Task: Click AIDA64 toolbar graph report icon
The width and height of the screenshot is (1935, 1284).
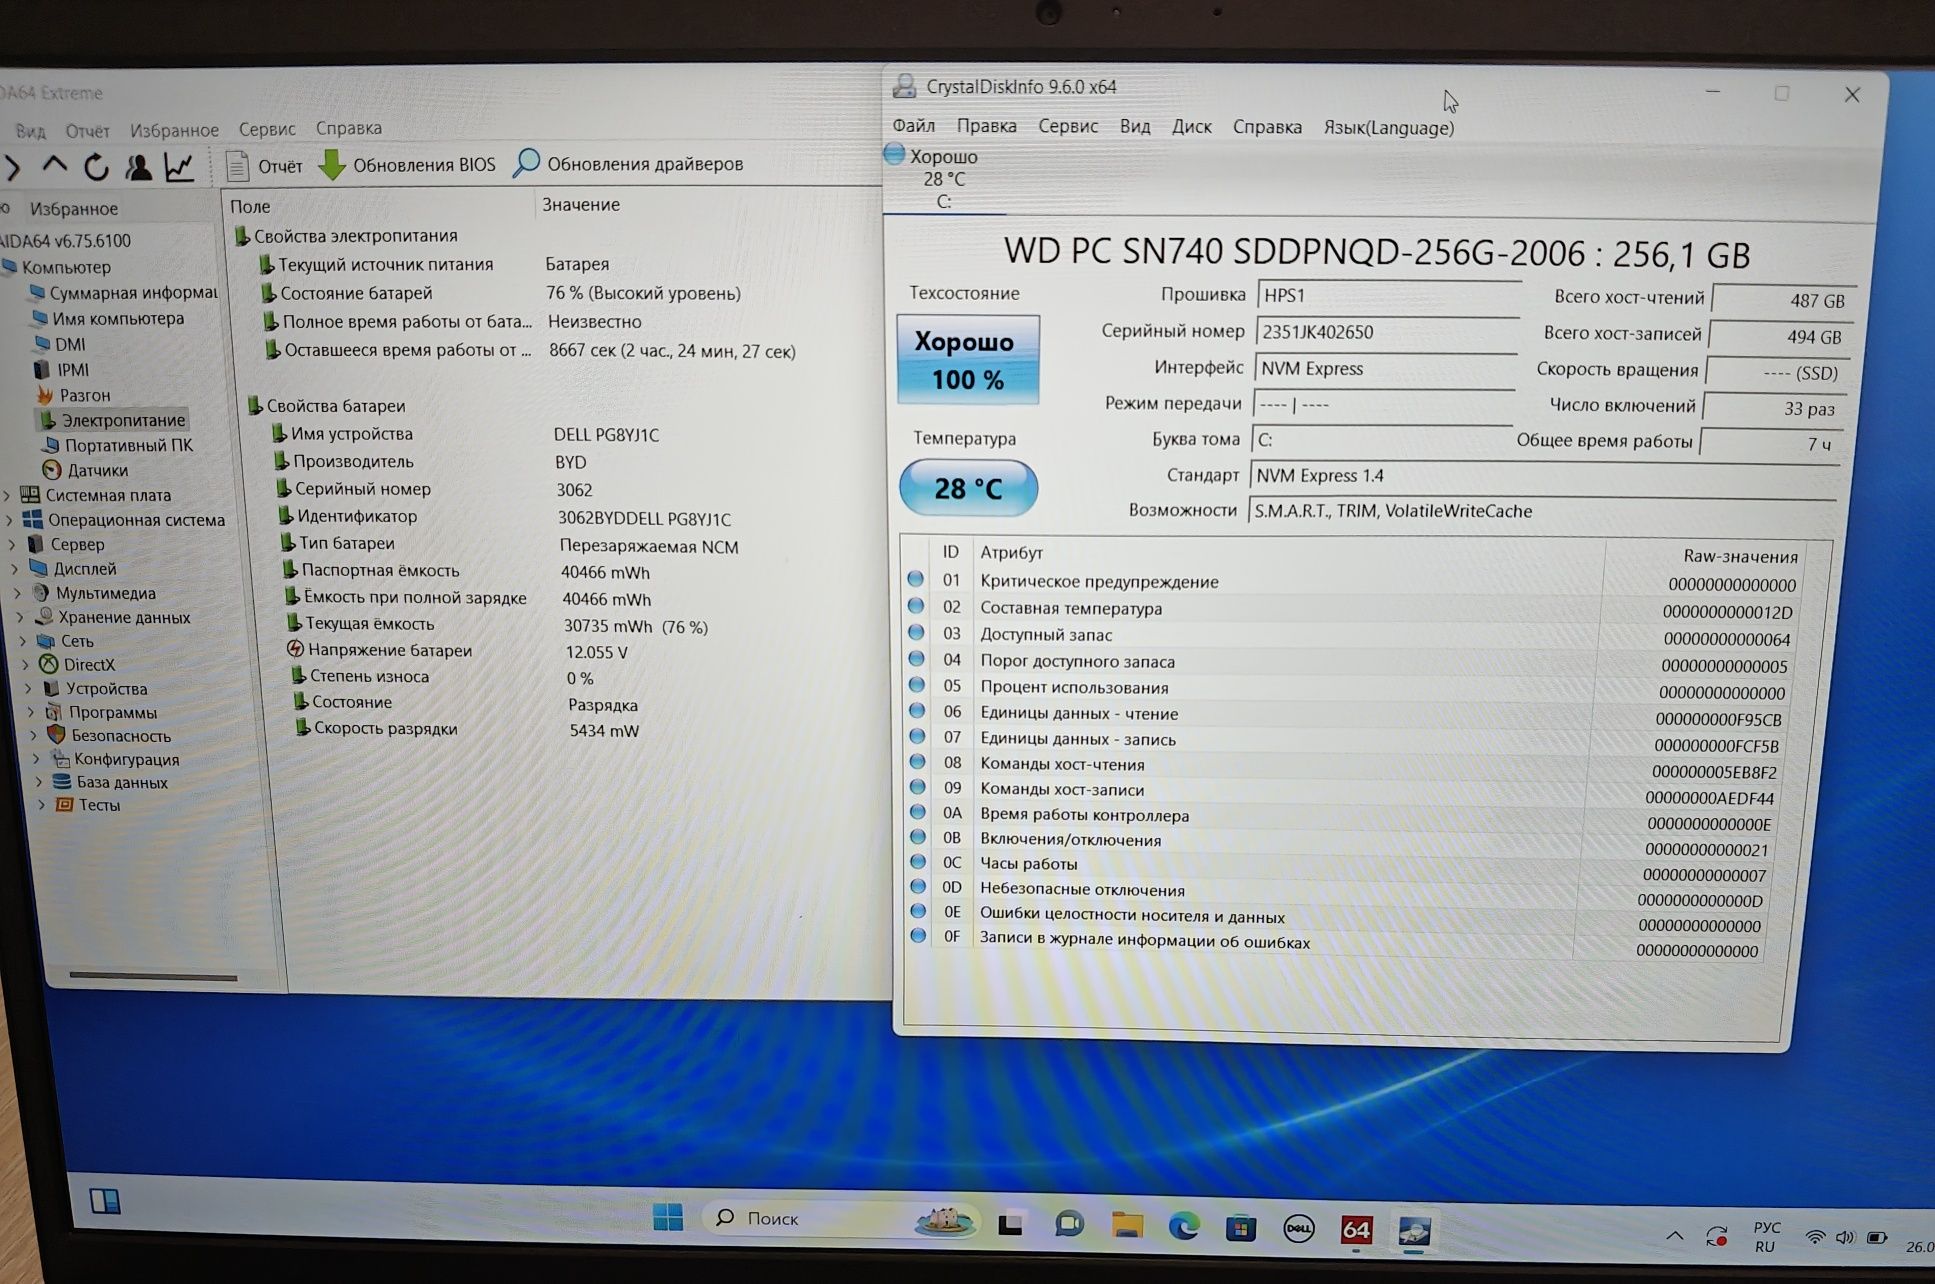Action: [180, 167]
